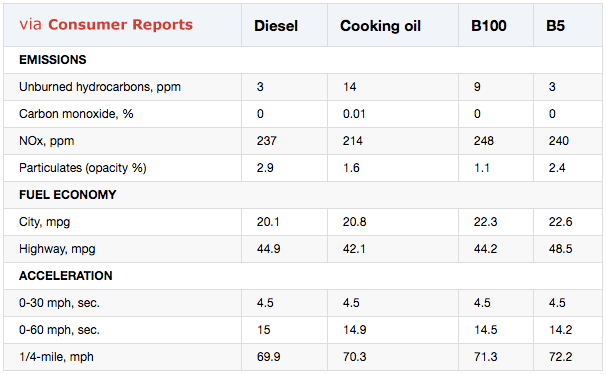Click the 1/4-mile, mph row label

(x=56, y=357)
